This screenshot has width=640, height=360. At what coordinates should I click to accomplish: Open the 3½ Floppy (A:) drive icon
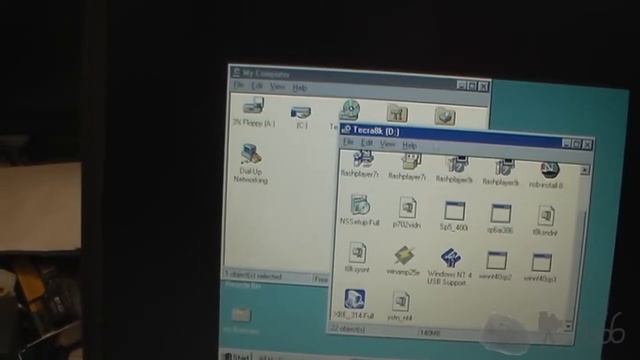(x=253, y=105)
